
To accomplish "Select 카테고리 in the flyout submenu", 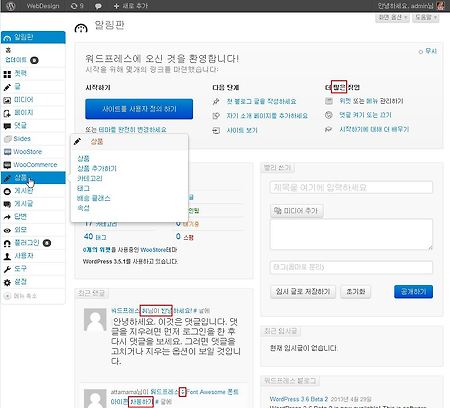I will (x=90, y=178).
